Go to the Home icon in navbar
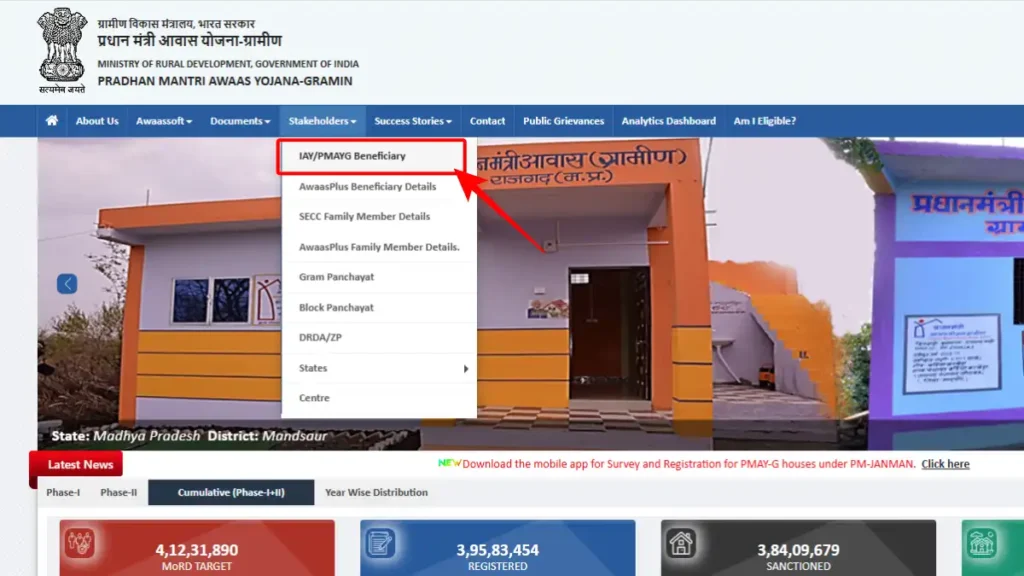Image resolution: width=1024 pixels, height=576 pixels. [x=52, y=121]
